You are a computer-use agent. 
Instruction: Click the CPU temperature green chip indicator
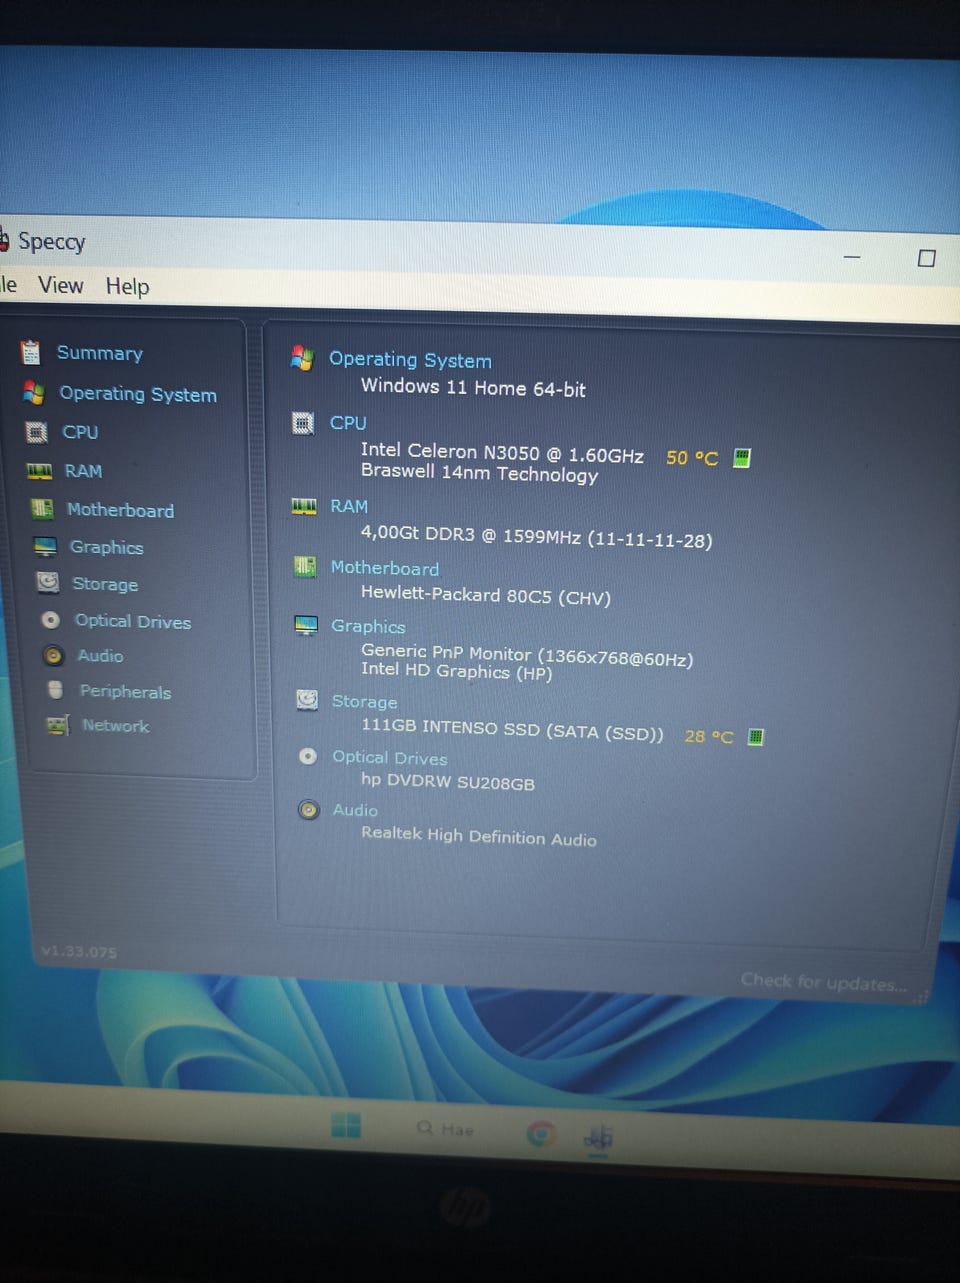[742, 458]
